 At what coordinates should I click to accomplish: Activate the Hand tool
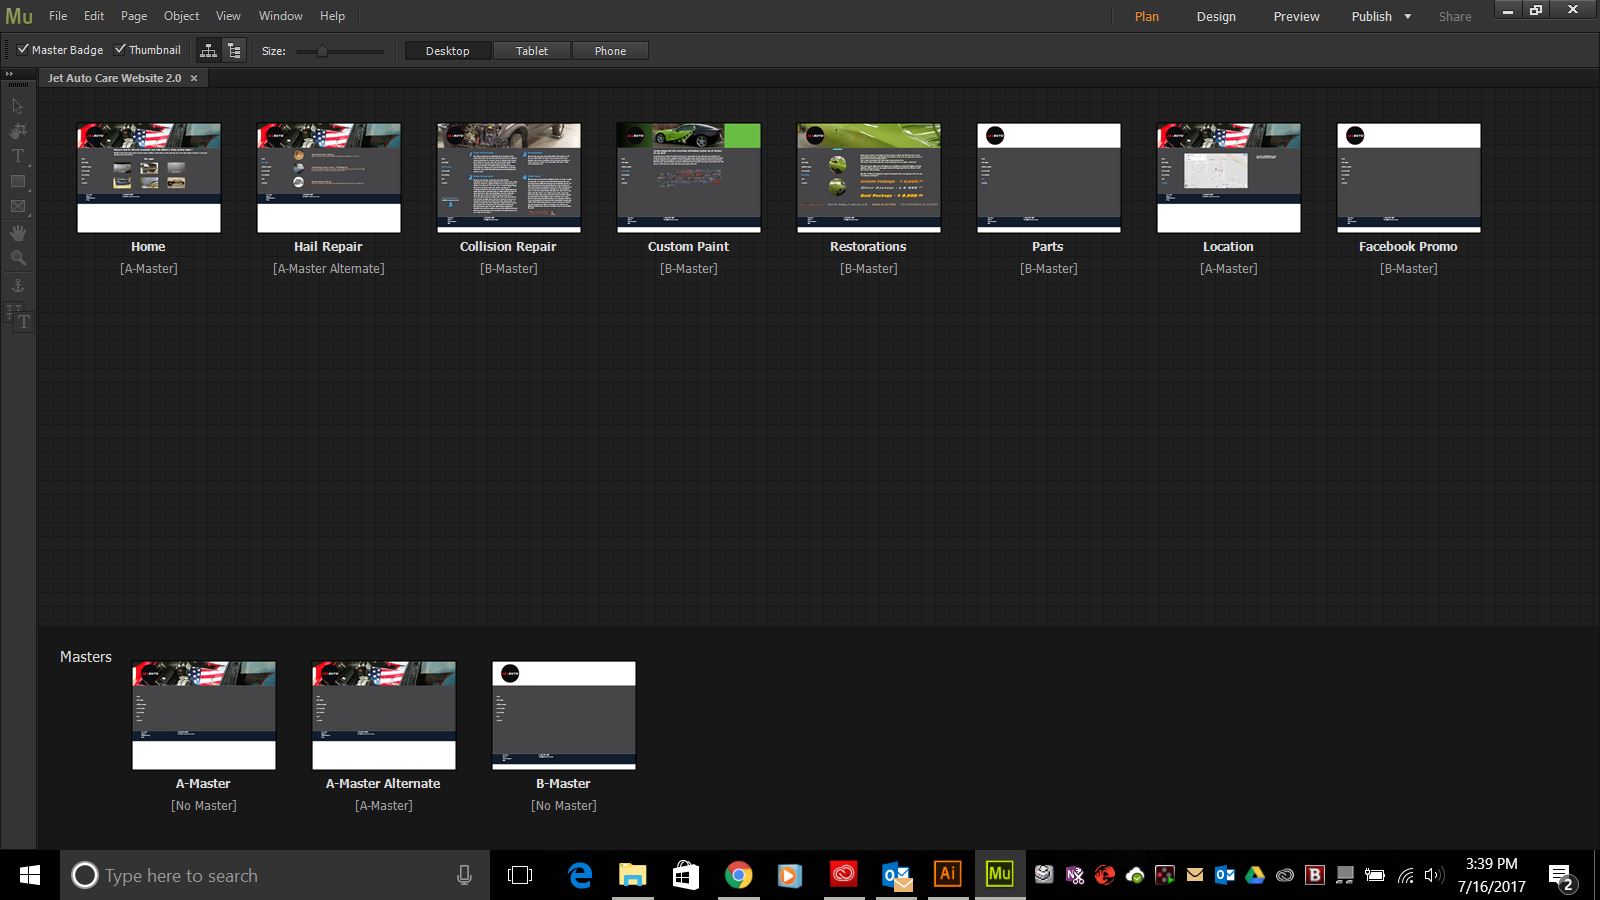18,232
